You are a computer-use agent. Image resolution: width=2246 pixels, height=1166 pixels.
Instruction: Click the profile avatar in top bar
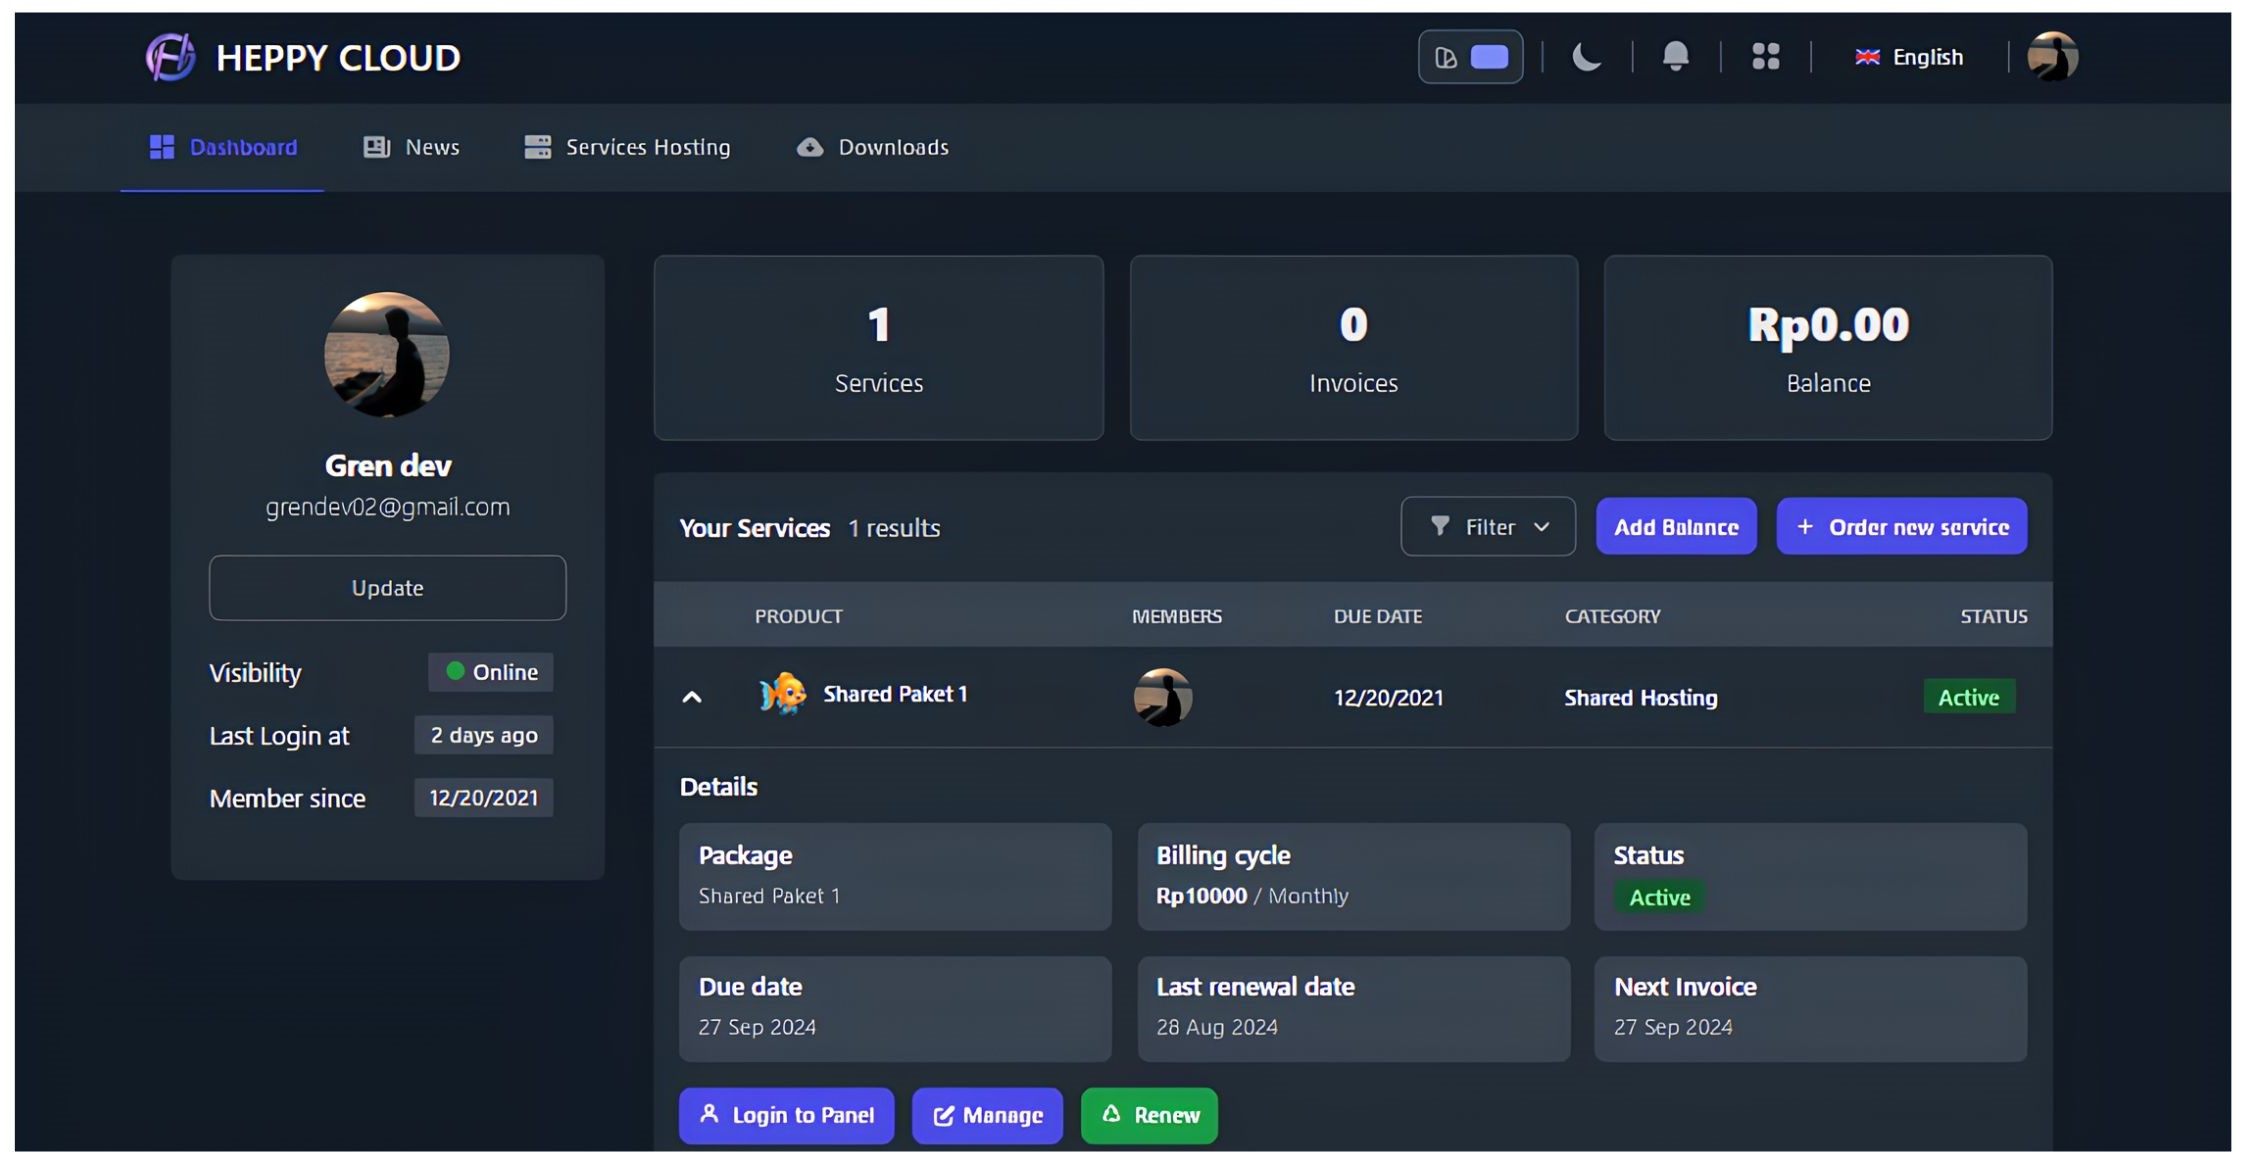(x=2051, y=57)
